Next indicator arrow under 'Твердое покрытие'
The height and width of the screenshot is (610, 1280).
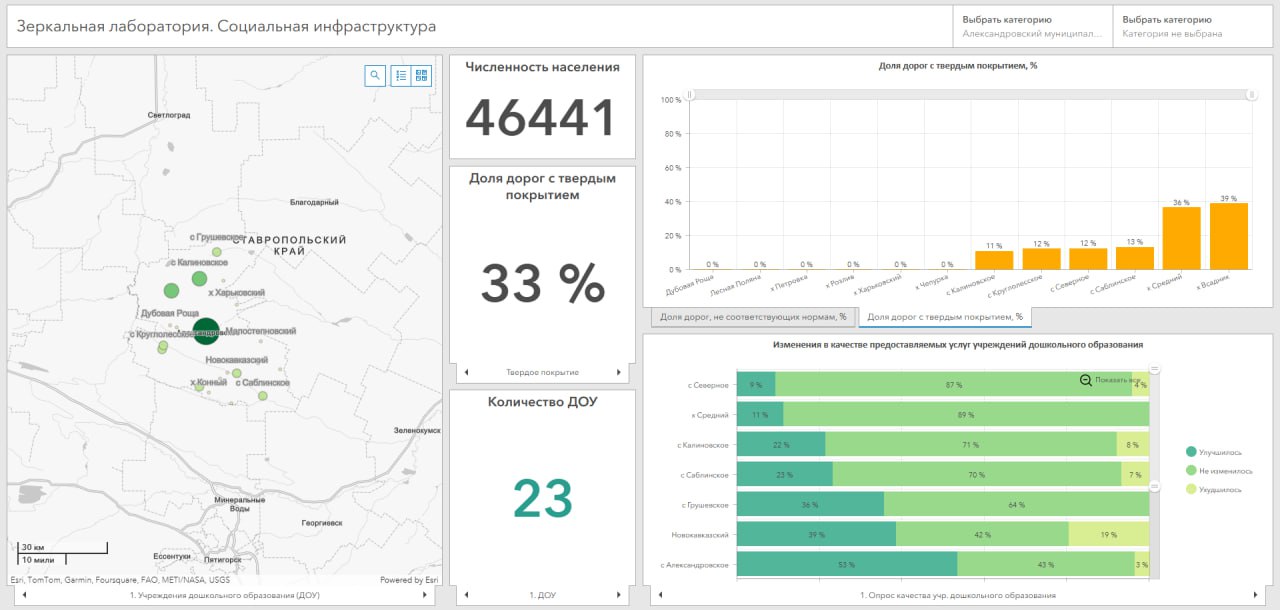[x=618, y=372]
